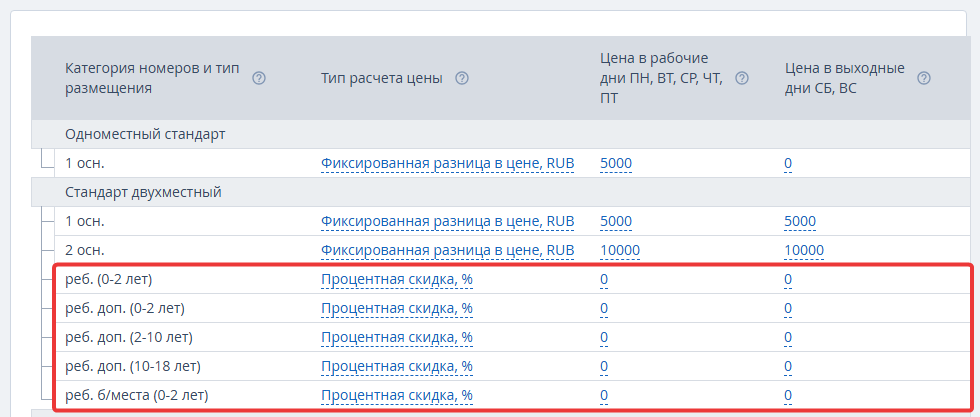Click '1 осн.' under Одноместный стандарт

(x=84, y=164)
